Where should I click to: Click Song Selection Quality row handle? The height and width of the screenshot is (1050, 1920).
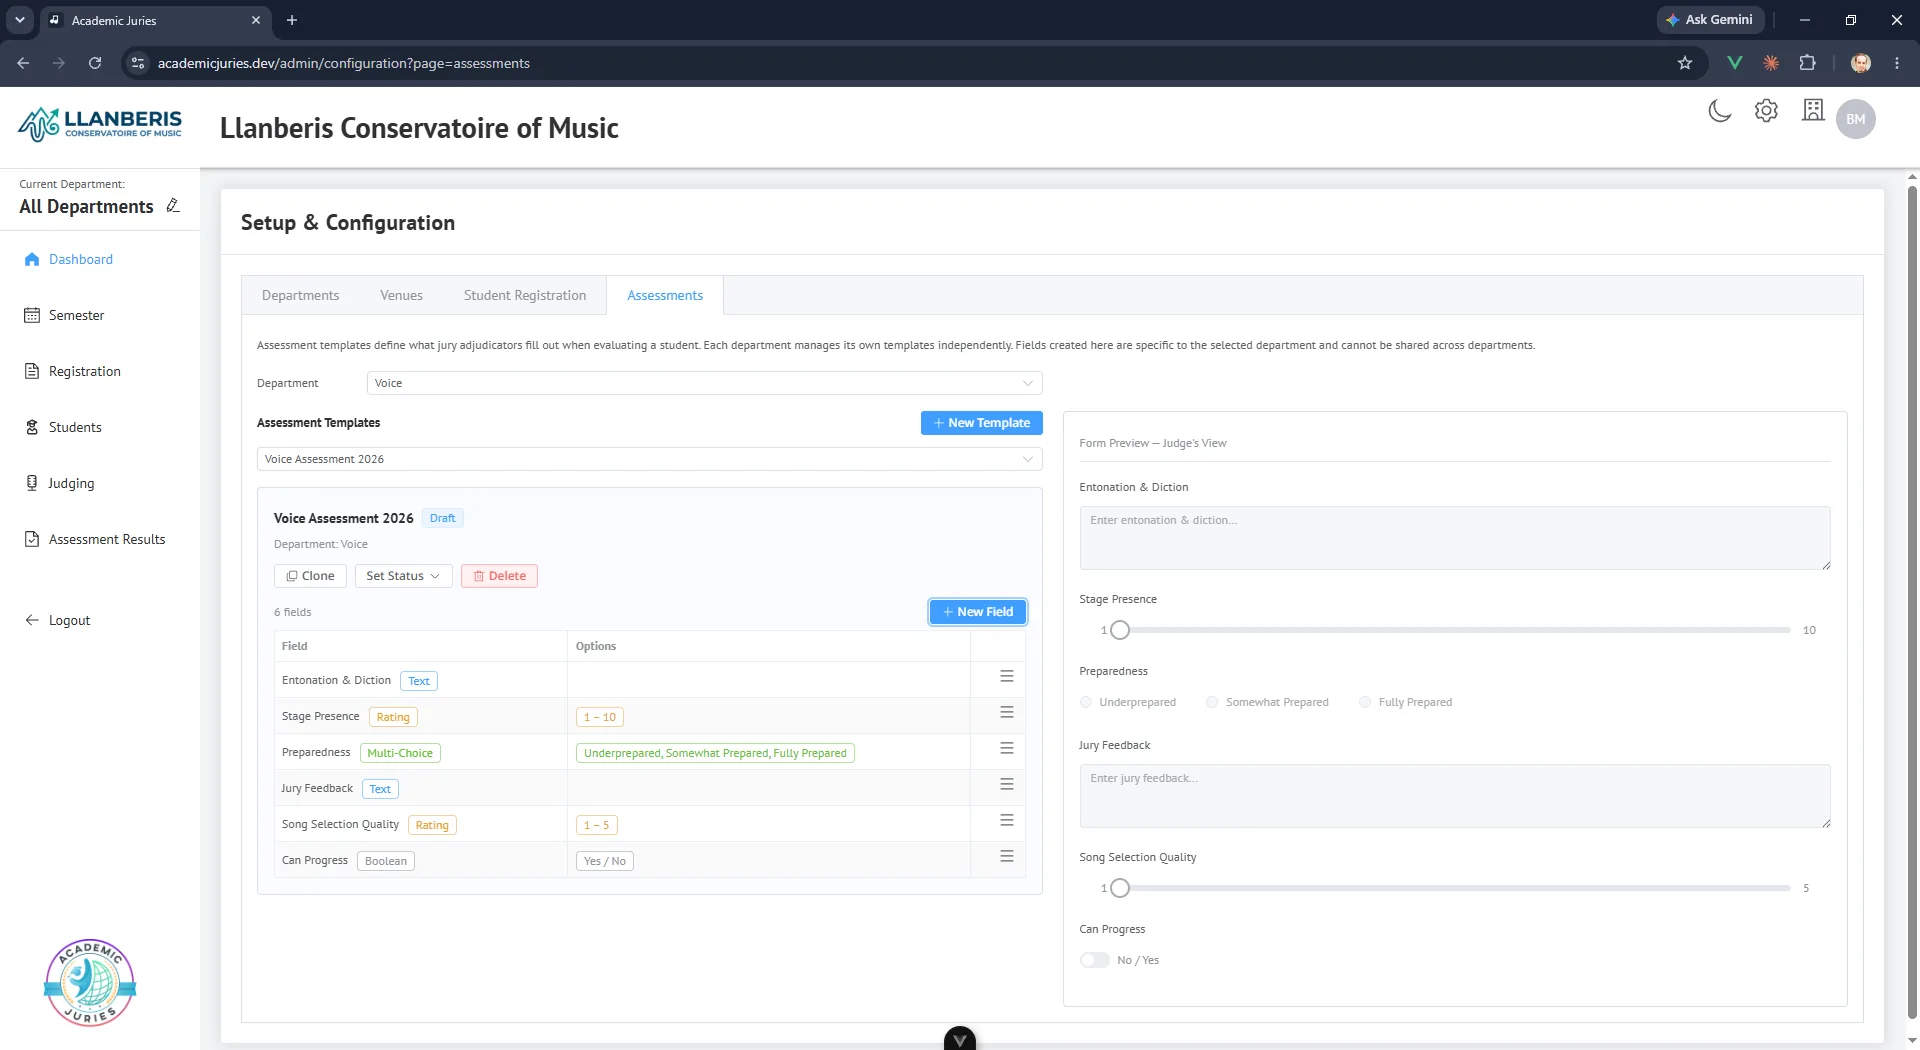(x=1007, y=821)
